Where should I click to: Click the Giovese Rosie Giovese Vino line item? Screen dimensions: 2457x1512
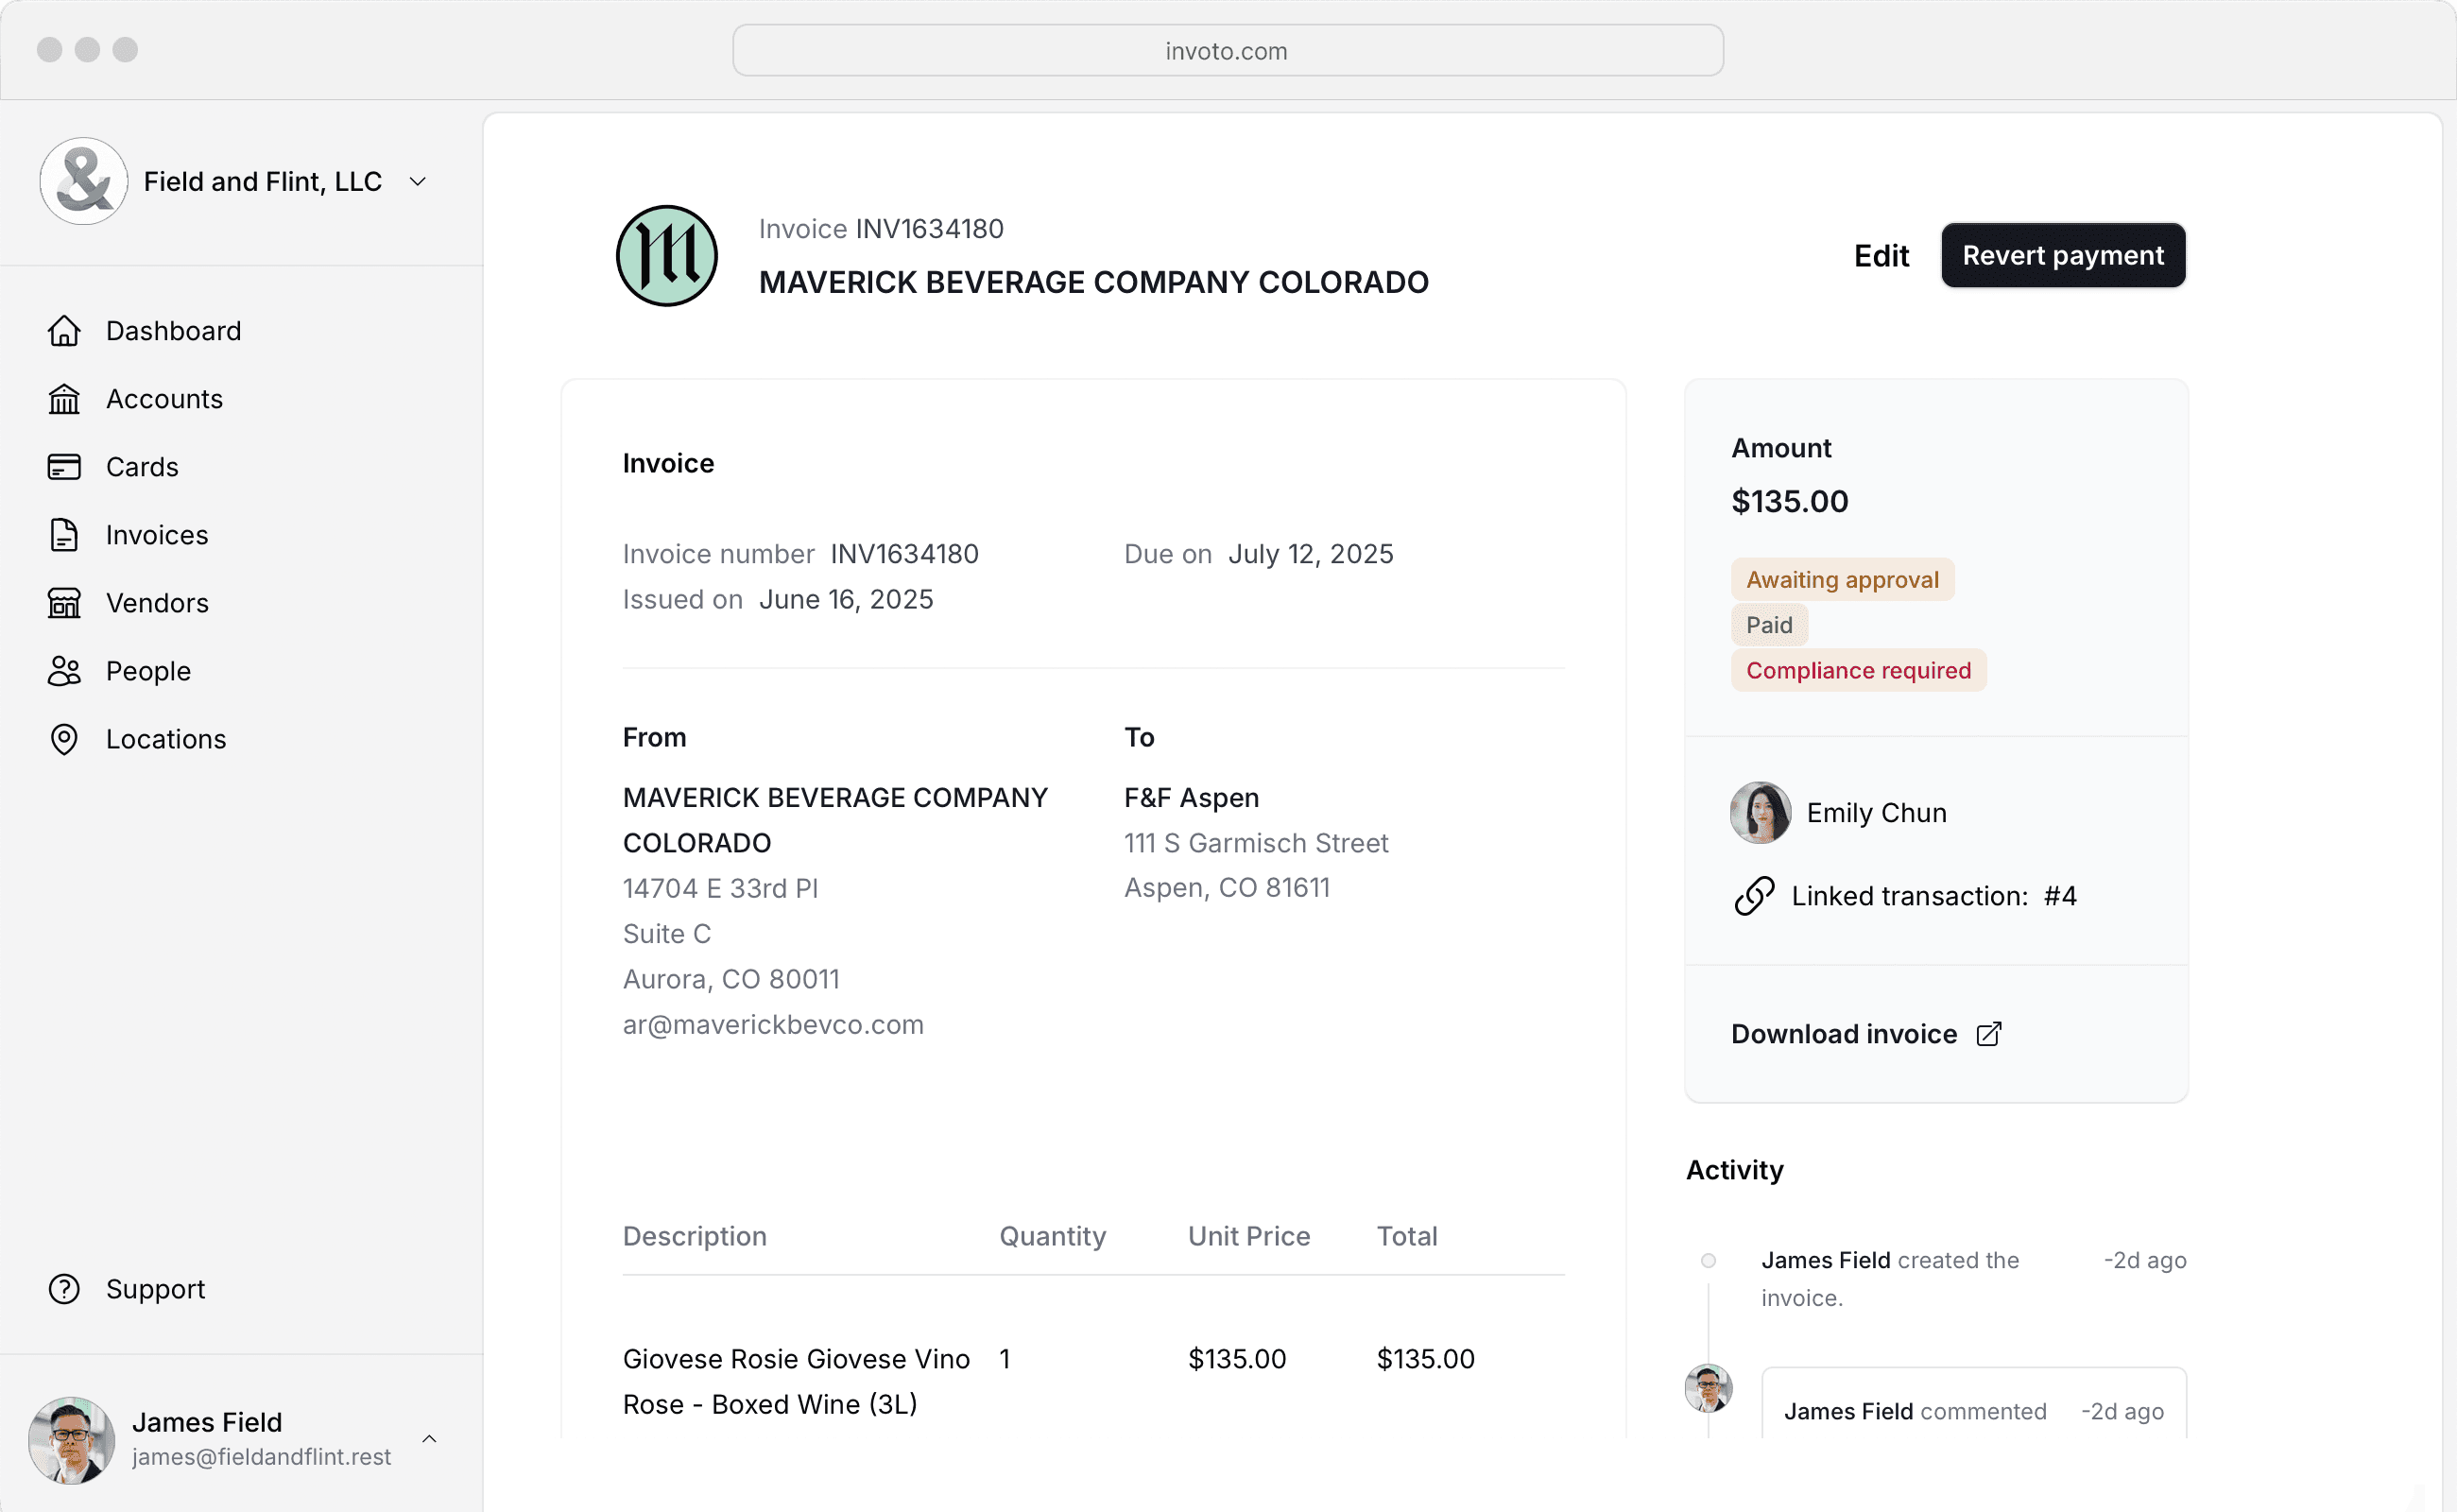point(796,1381)
